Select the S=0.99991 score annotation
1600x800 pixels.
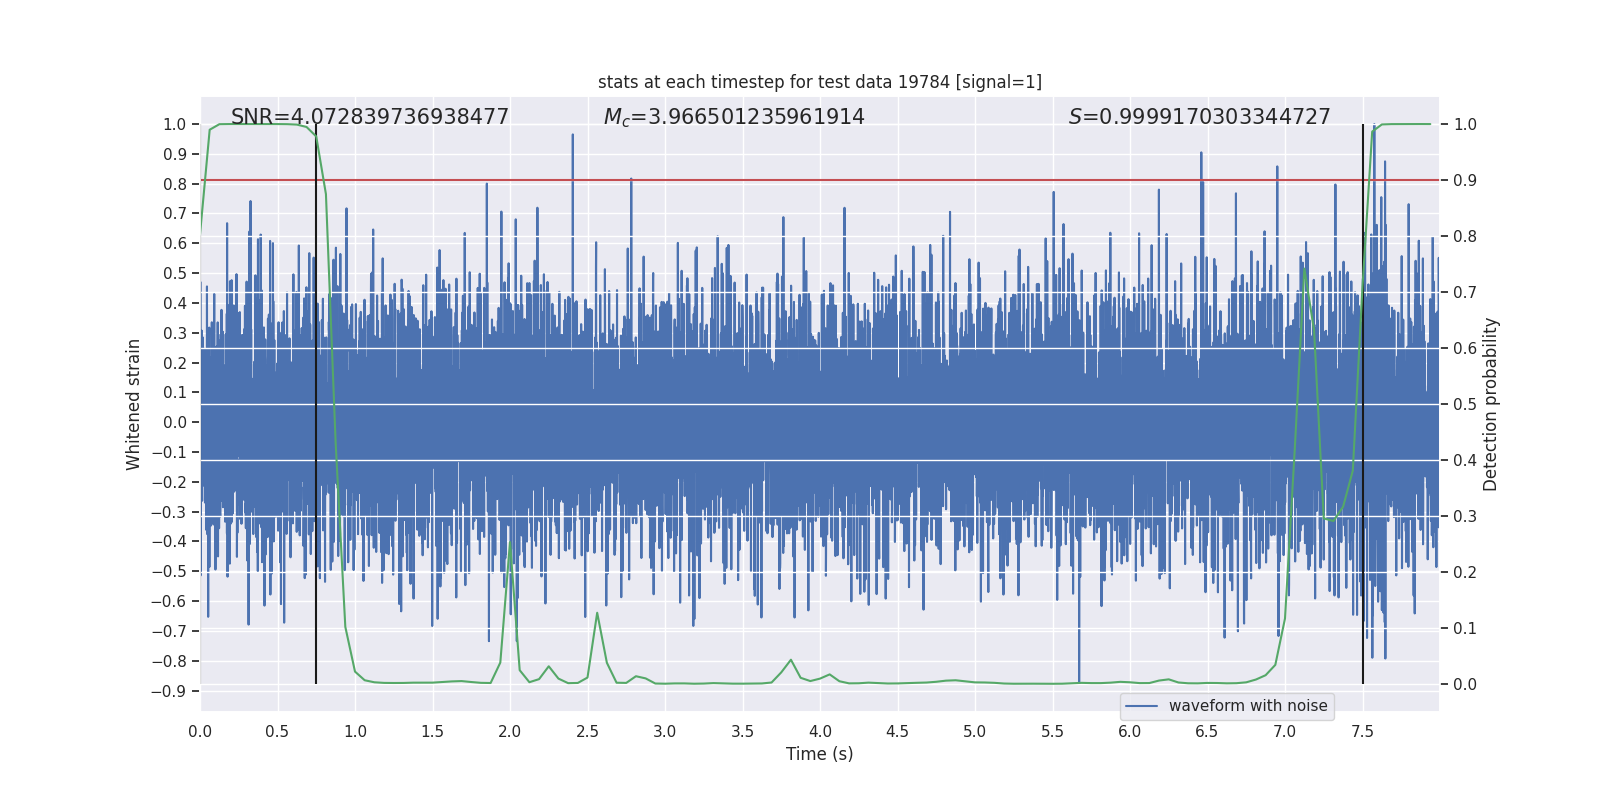[x=1199, y=117]
